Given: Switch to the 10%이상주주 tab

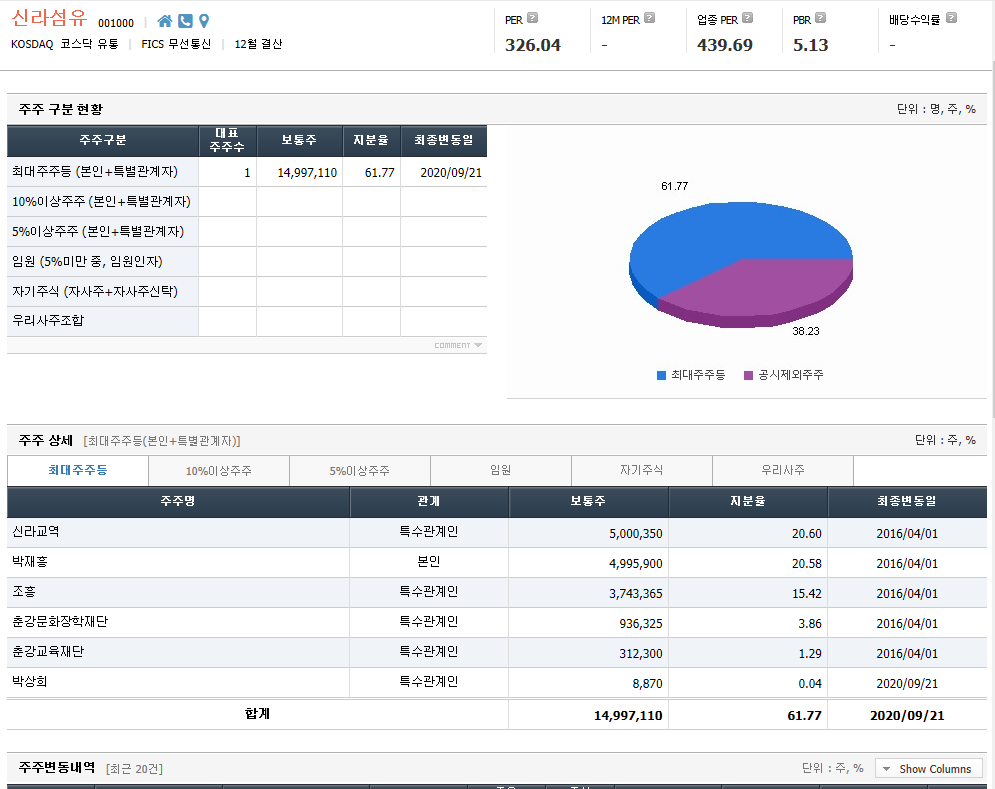Looking at the screenshot, I should click(219, 470).
